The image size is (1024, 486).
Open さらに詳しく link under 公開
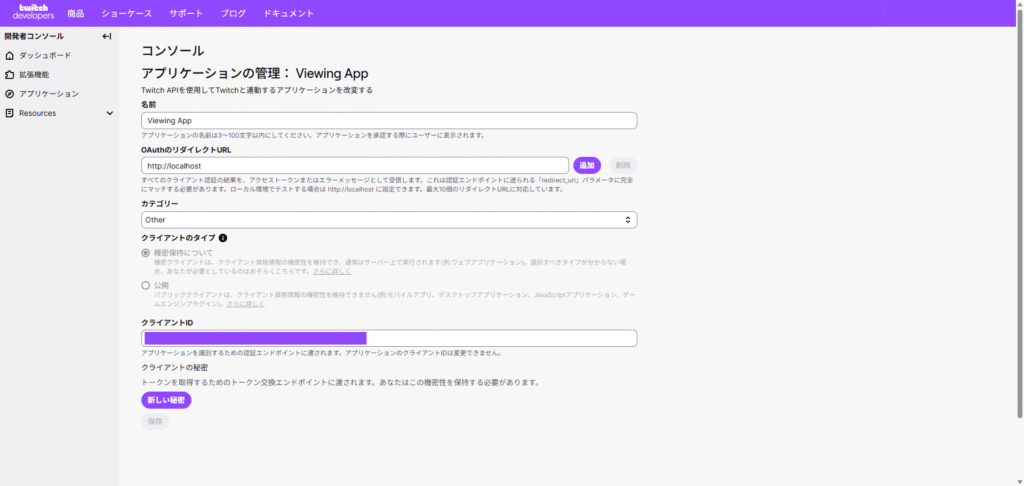click(245, 304)
